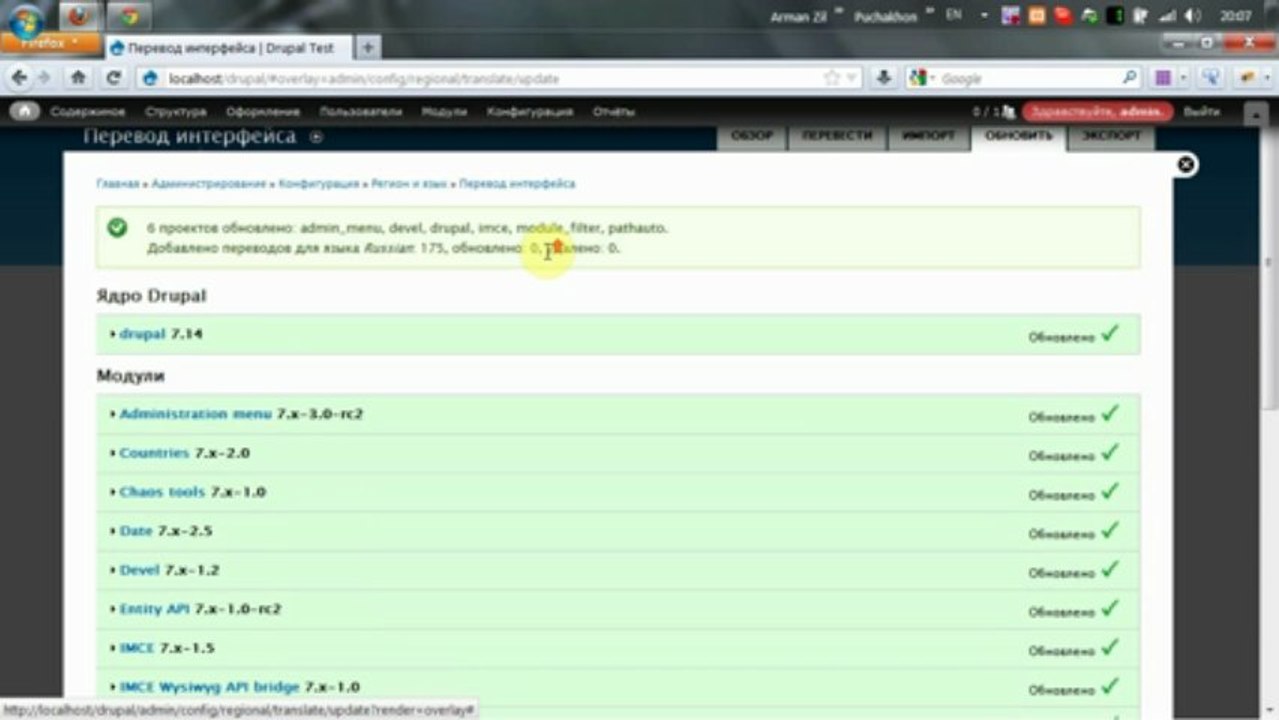Expand the drupal 7.14 row

tap(618, 334)
